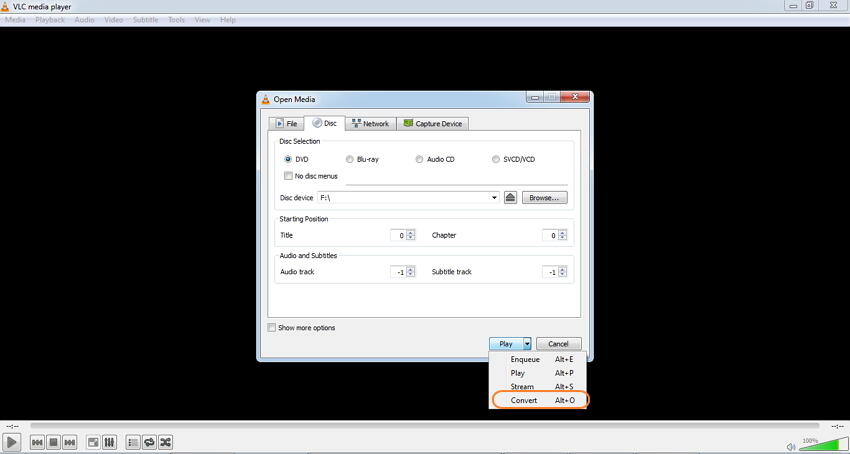Click the main Play playback button
Image resolution: width=850 pixels, height=454 pixels.
tap(11, 443)
